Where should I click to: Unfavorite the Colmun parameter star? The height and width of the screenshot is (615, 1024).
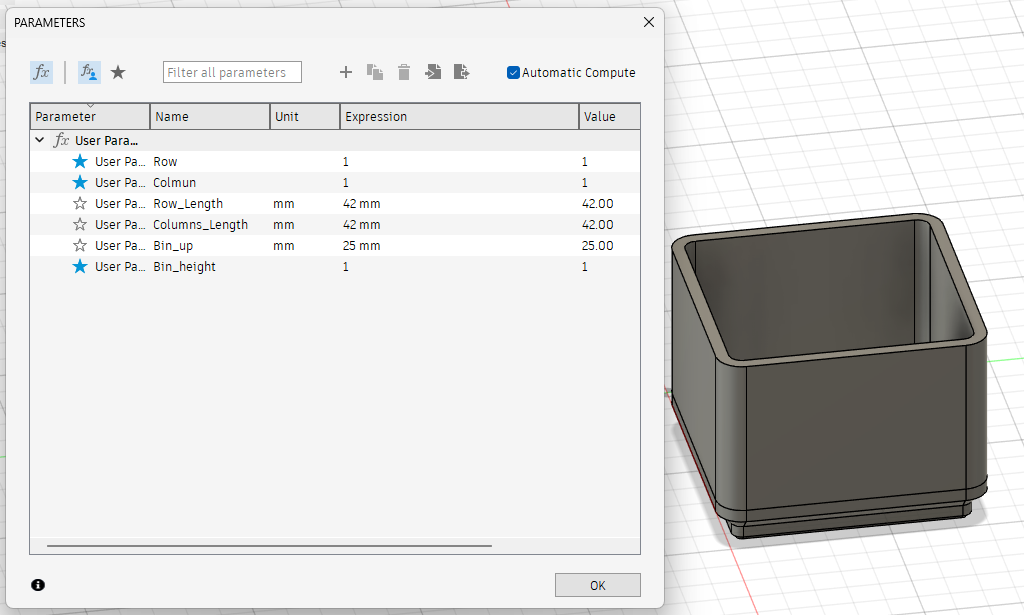tap(80, 182)
